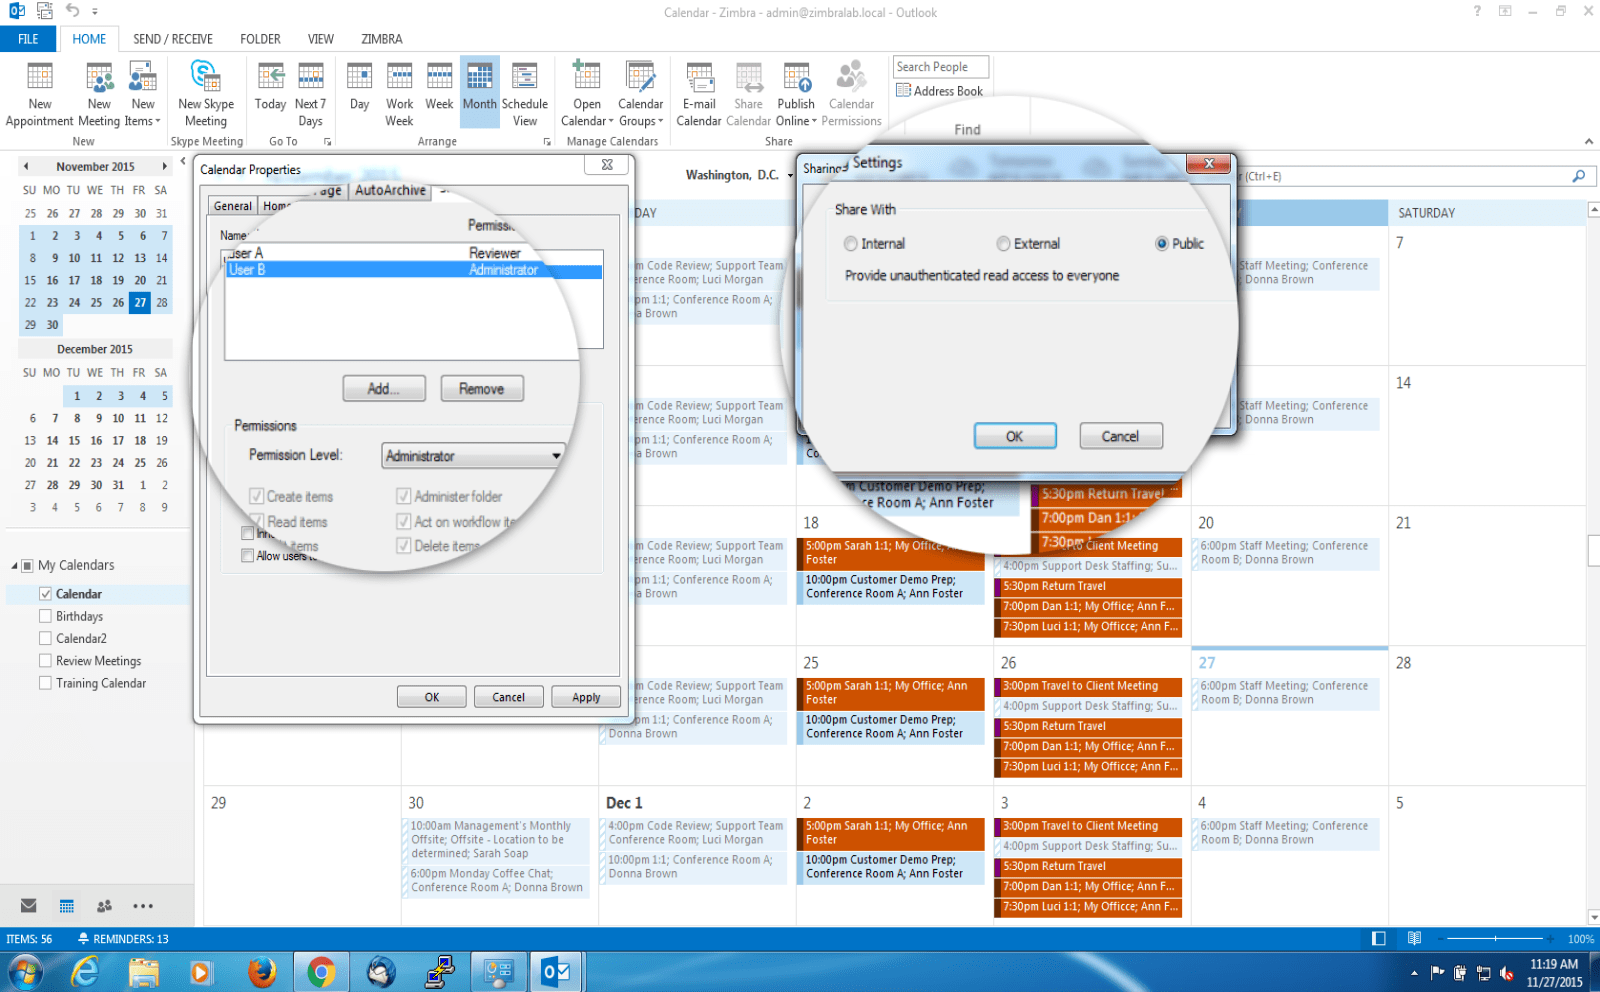Image resolution: width=1600 pixels, height=992 pixels.
Task: Collapse the ribbon
Action: (x=1588, y=141)
